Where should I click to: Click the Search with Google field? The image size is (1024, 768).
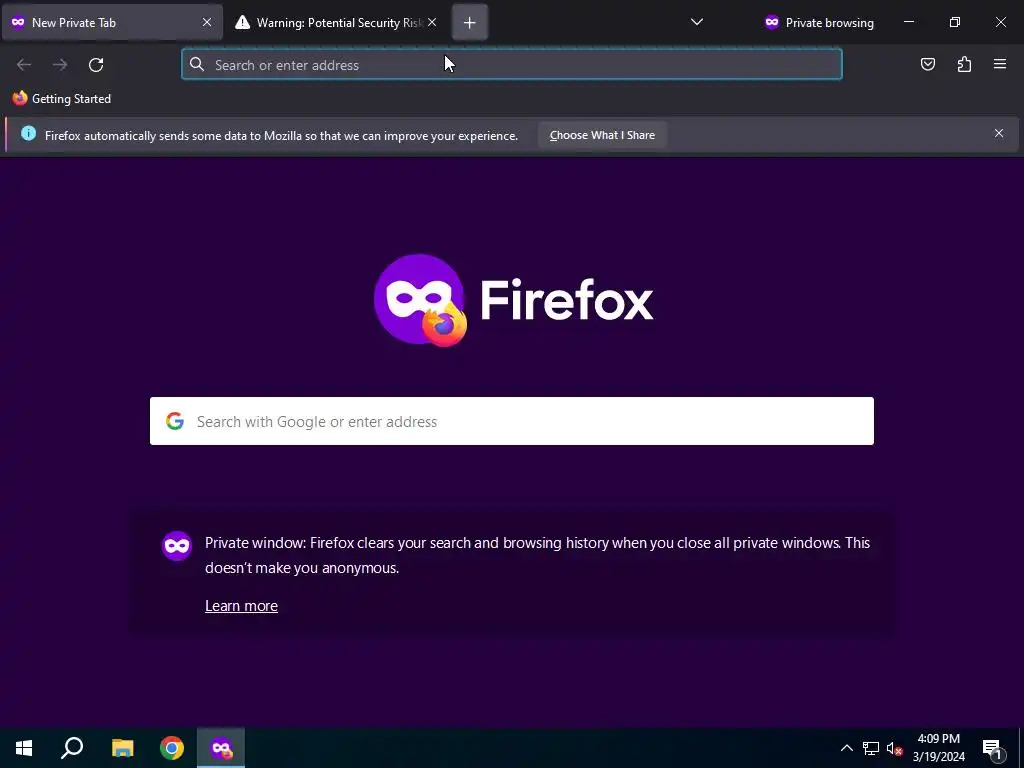512,421
